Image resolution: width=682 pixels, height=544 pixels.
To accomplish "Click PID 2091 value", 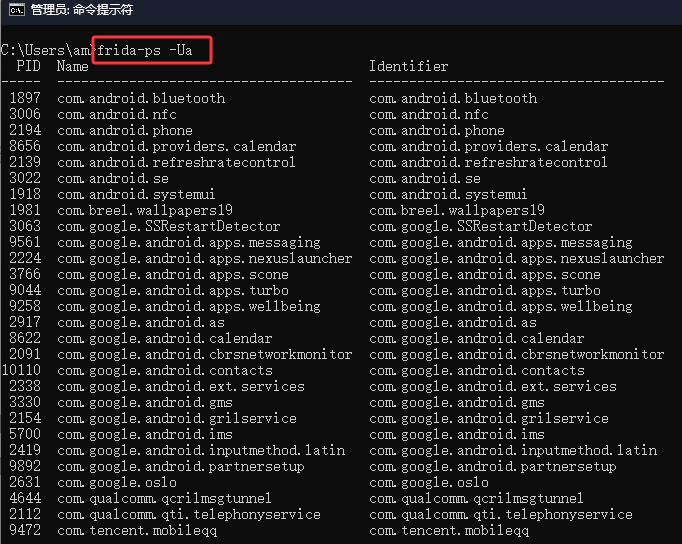I will (x=25, y=354).
